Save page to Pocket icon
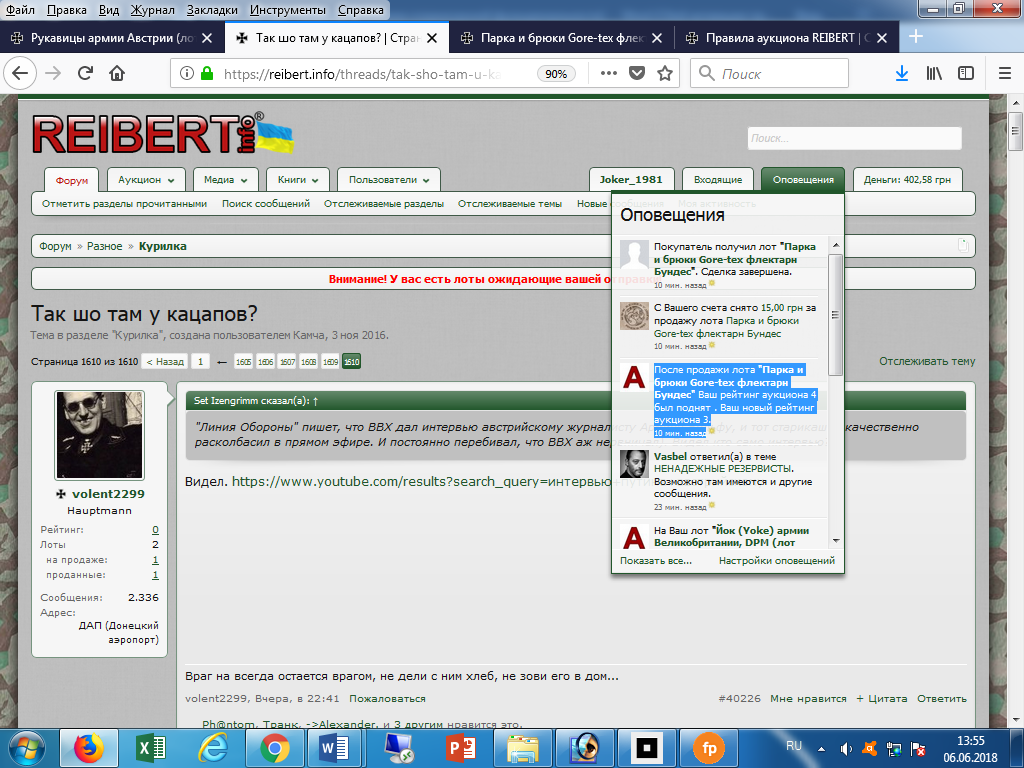1024x768 pixels. 637,74
